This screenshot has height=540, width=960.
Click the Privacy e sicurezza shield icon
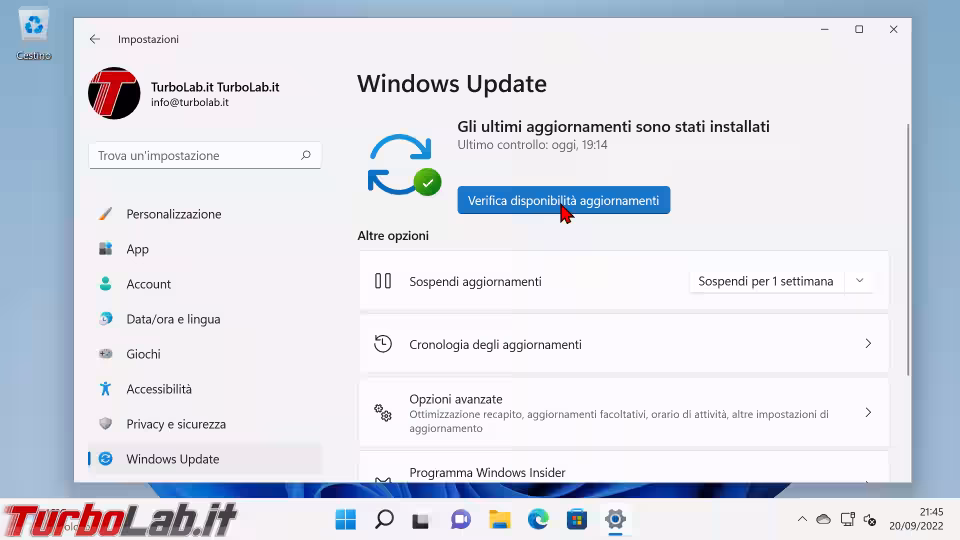[x=105, y=423]
